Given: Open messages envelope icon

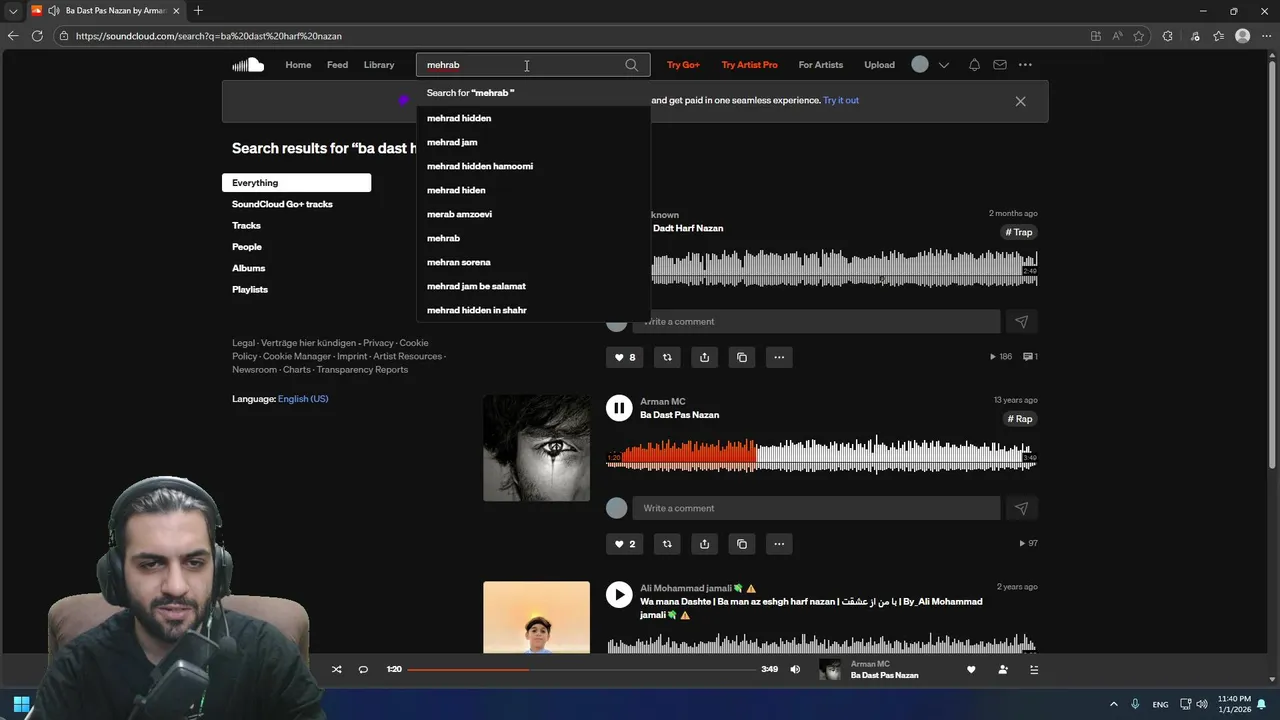Looking at the screenshot, I should (x=1000, y=65).
